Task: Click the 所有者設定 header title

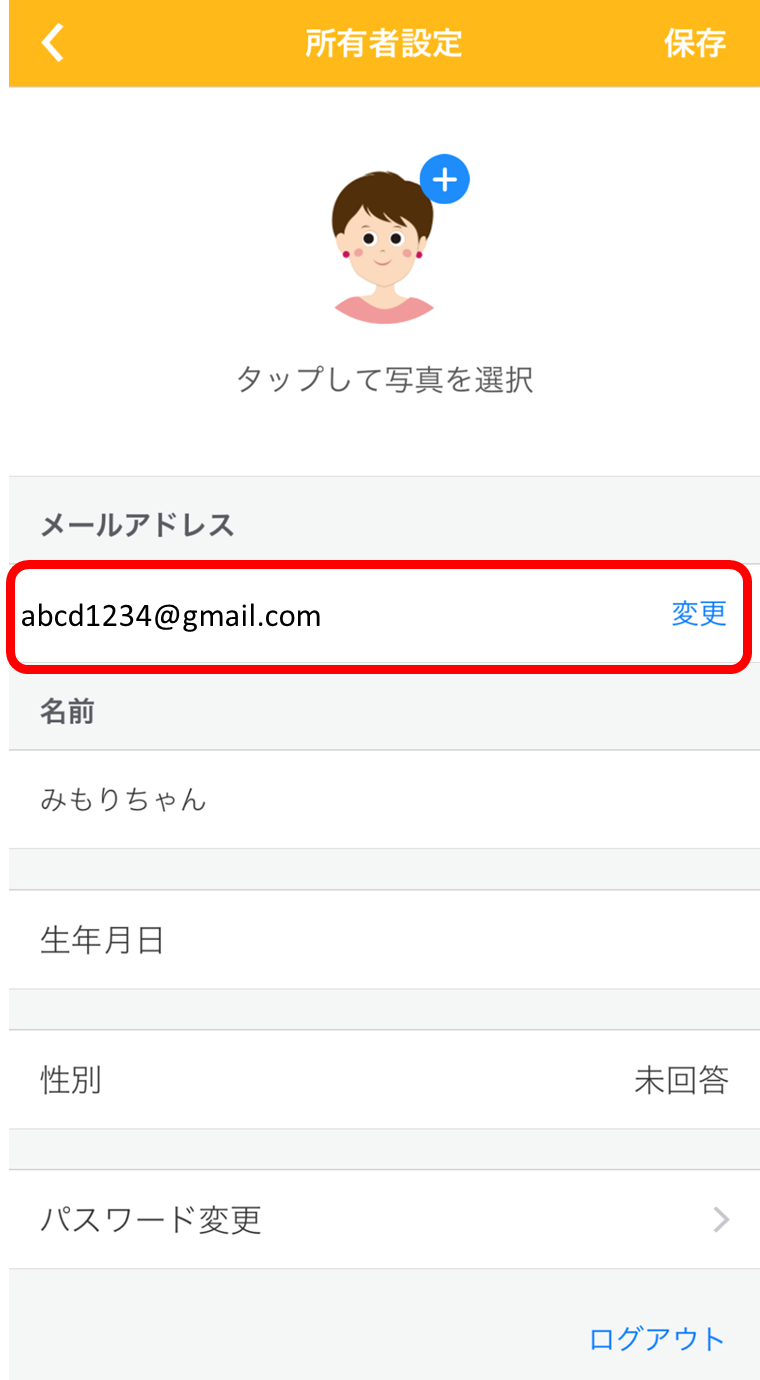Action: coord(384,43)
